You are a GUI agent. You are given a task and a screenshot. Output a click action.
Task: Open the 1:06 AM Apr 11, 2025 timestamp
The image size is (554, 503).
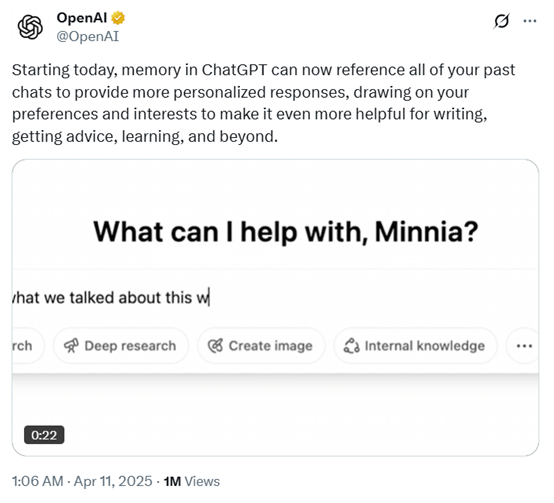[82, 481]
